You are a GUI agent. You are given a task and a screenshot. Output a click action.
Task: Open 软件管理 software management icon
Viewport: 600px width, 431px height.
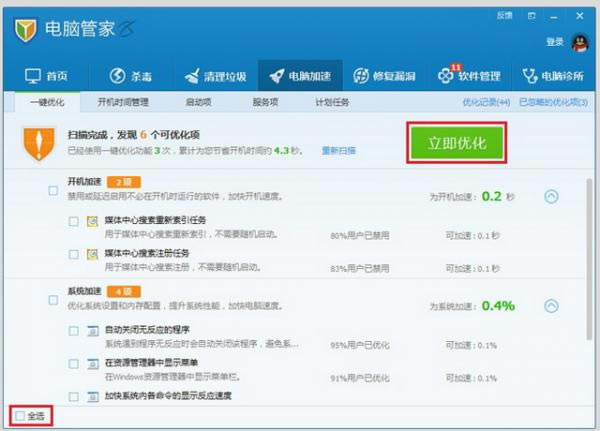446,76
